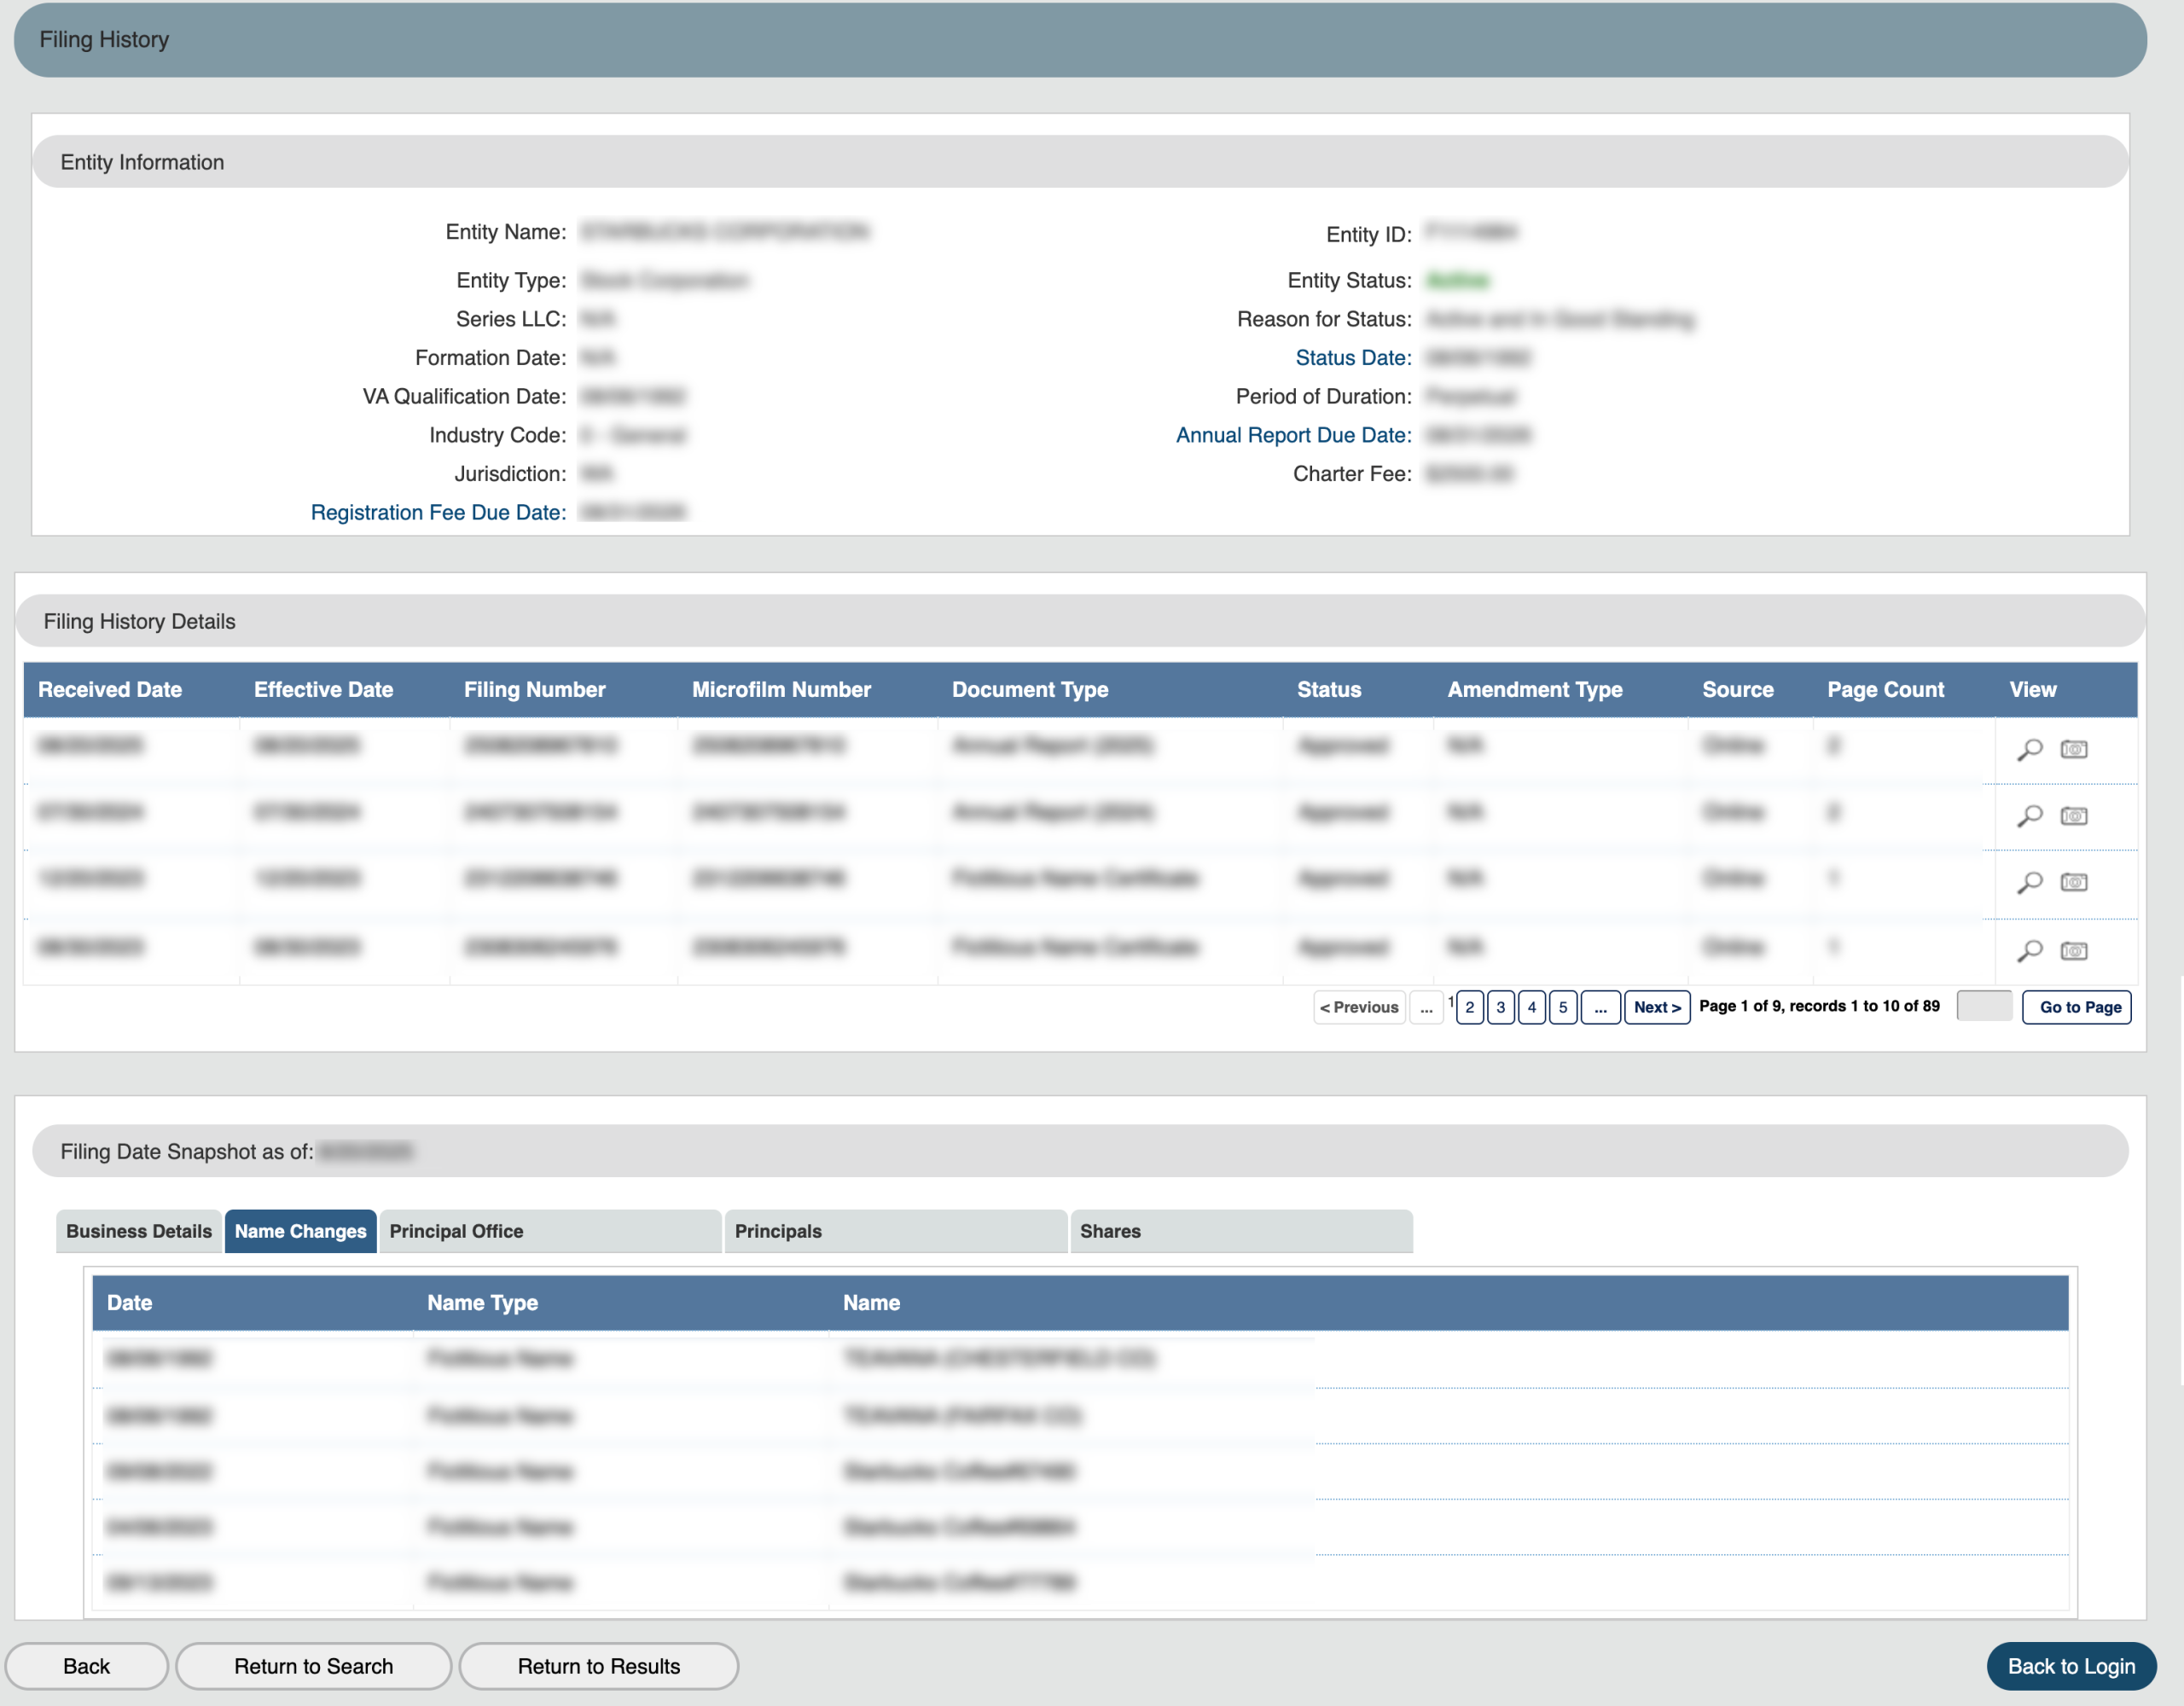Click the Date header in Name Changes table
Image resolution: width=2184 pixels, height=1706 pixels.
(x=129, y=1302)
